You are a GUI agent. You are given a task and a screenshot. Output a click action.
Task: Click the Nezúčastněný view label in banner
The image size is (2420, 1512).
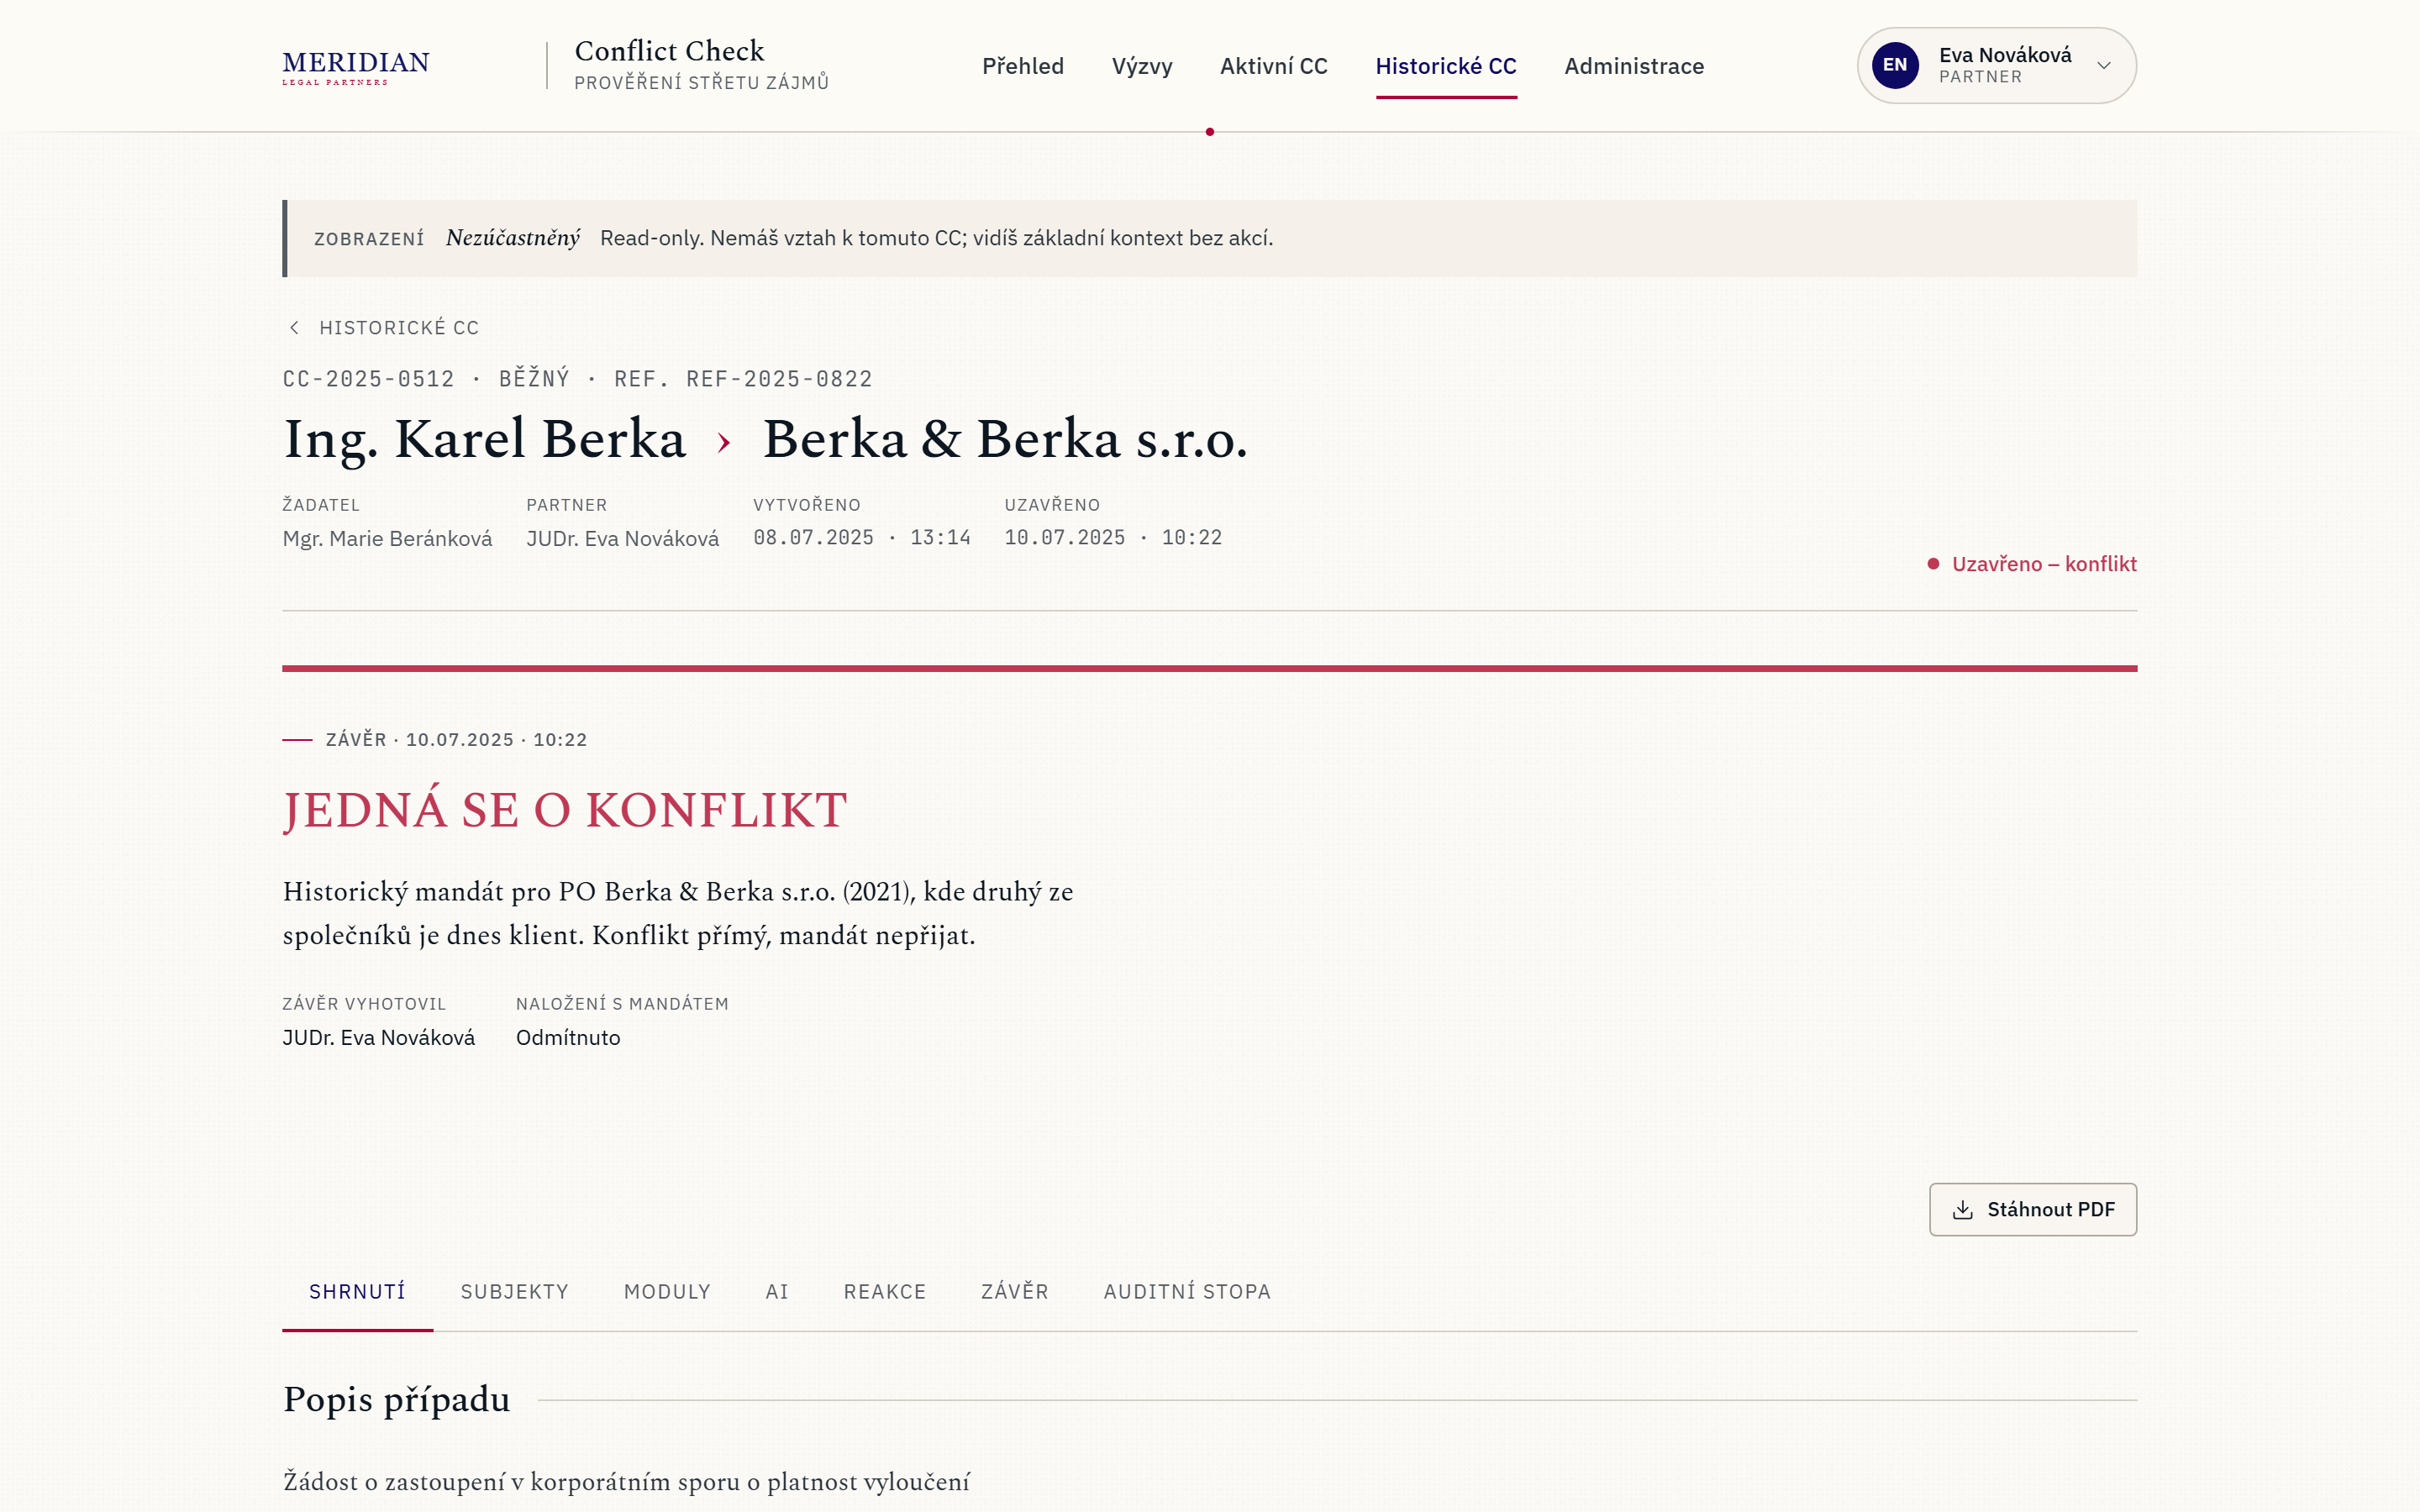[x=512, y=238]
